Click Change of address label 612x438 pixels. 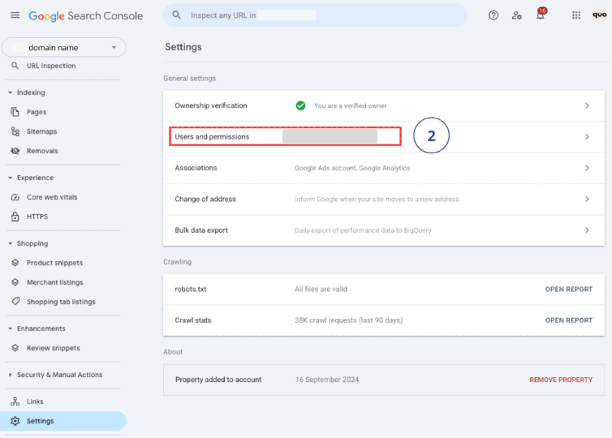(205, 199)
